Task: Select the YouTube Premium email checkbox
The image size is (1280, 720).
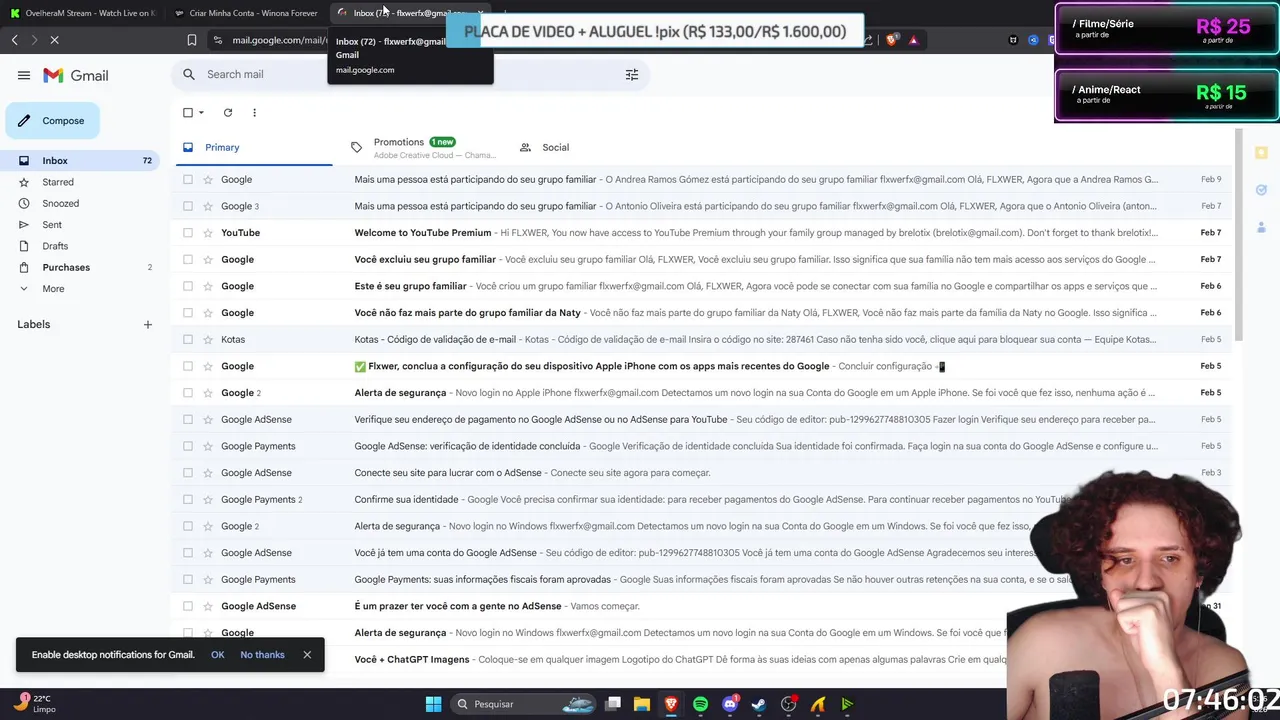Action: coord(188,233)
